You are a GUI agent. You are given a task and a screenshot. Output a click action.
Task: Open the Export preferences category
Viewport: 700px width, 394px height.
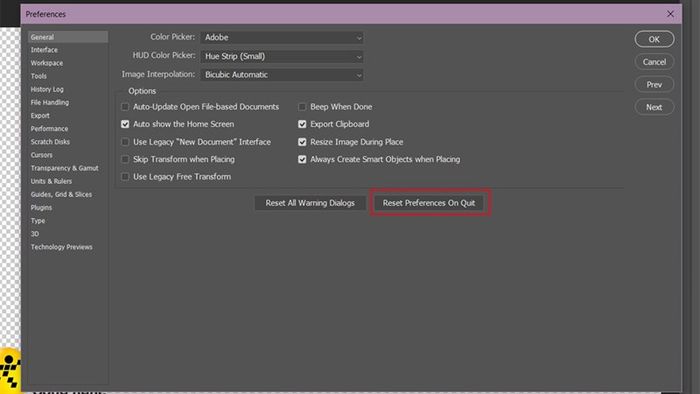click(x=40, y=116)
